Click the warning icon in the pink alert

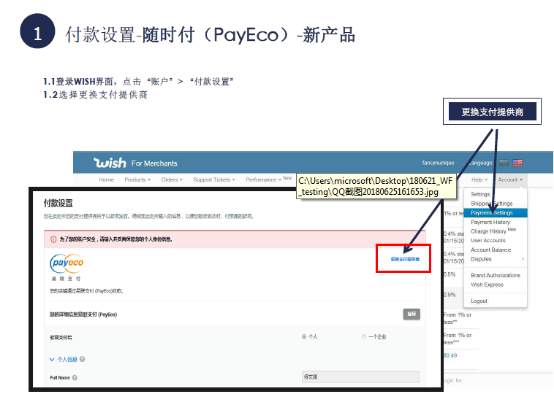(53, 239)
